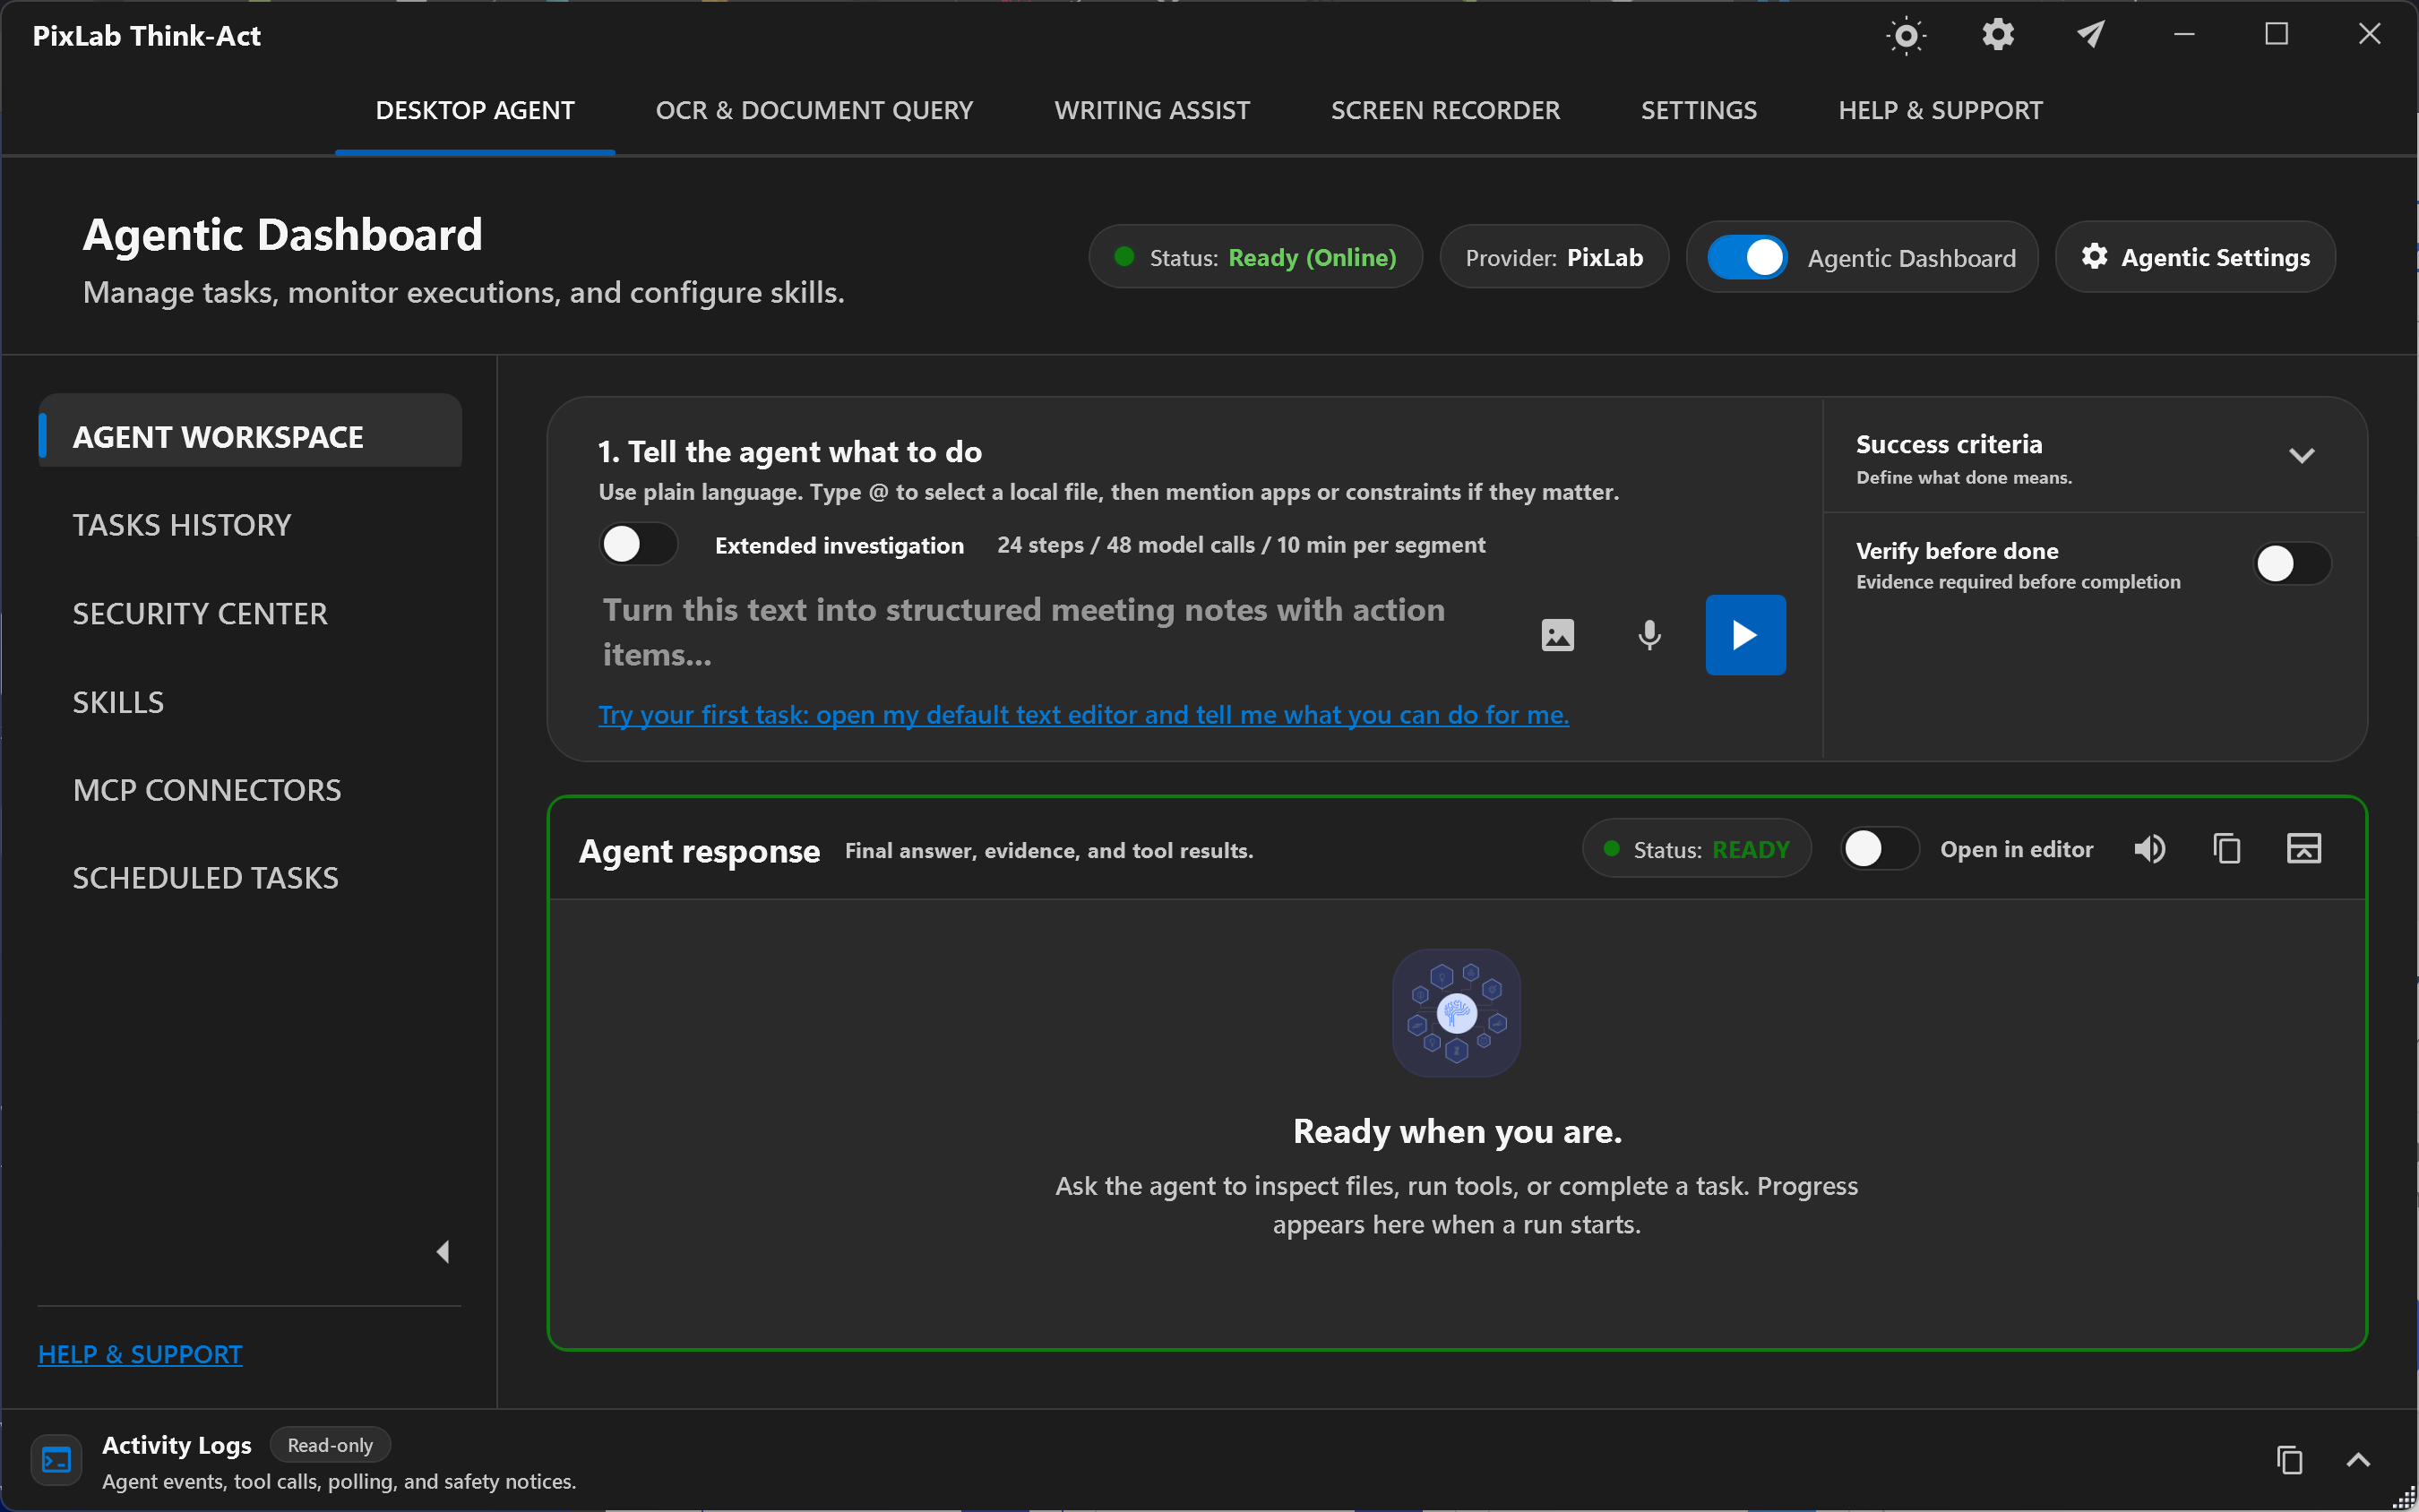This screenshot has width=2419, height=1512.
Task: Click 'Ready when you are.' text
Action: pyautogui.click(x=1457, y=1131)
